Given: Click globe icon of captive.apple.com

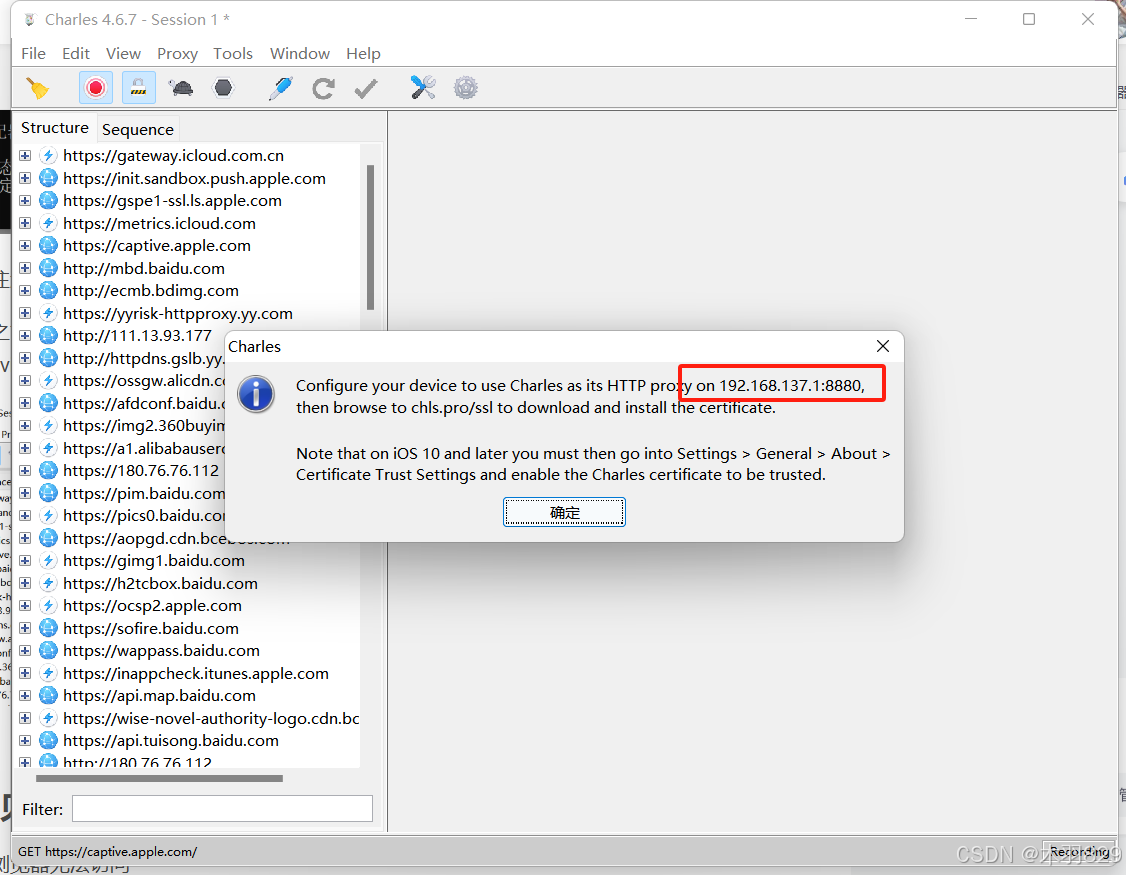Looking at the screenshot, I should (48, 246).
